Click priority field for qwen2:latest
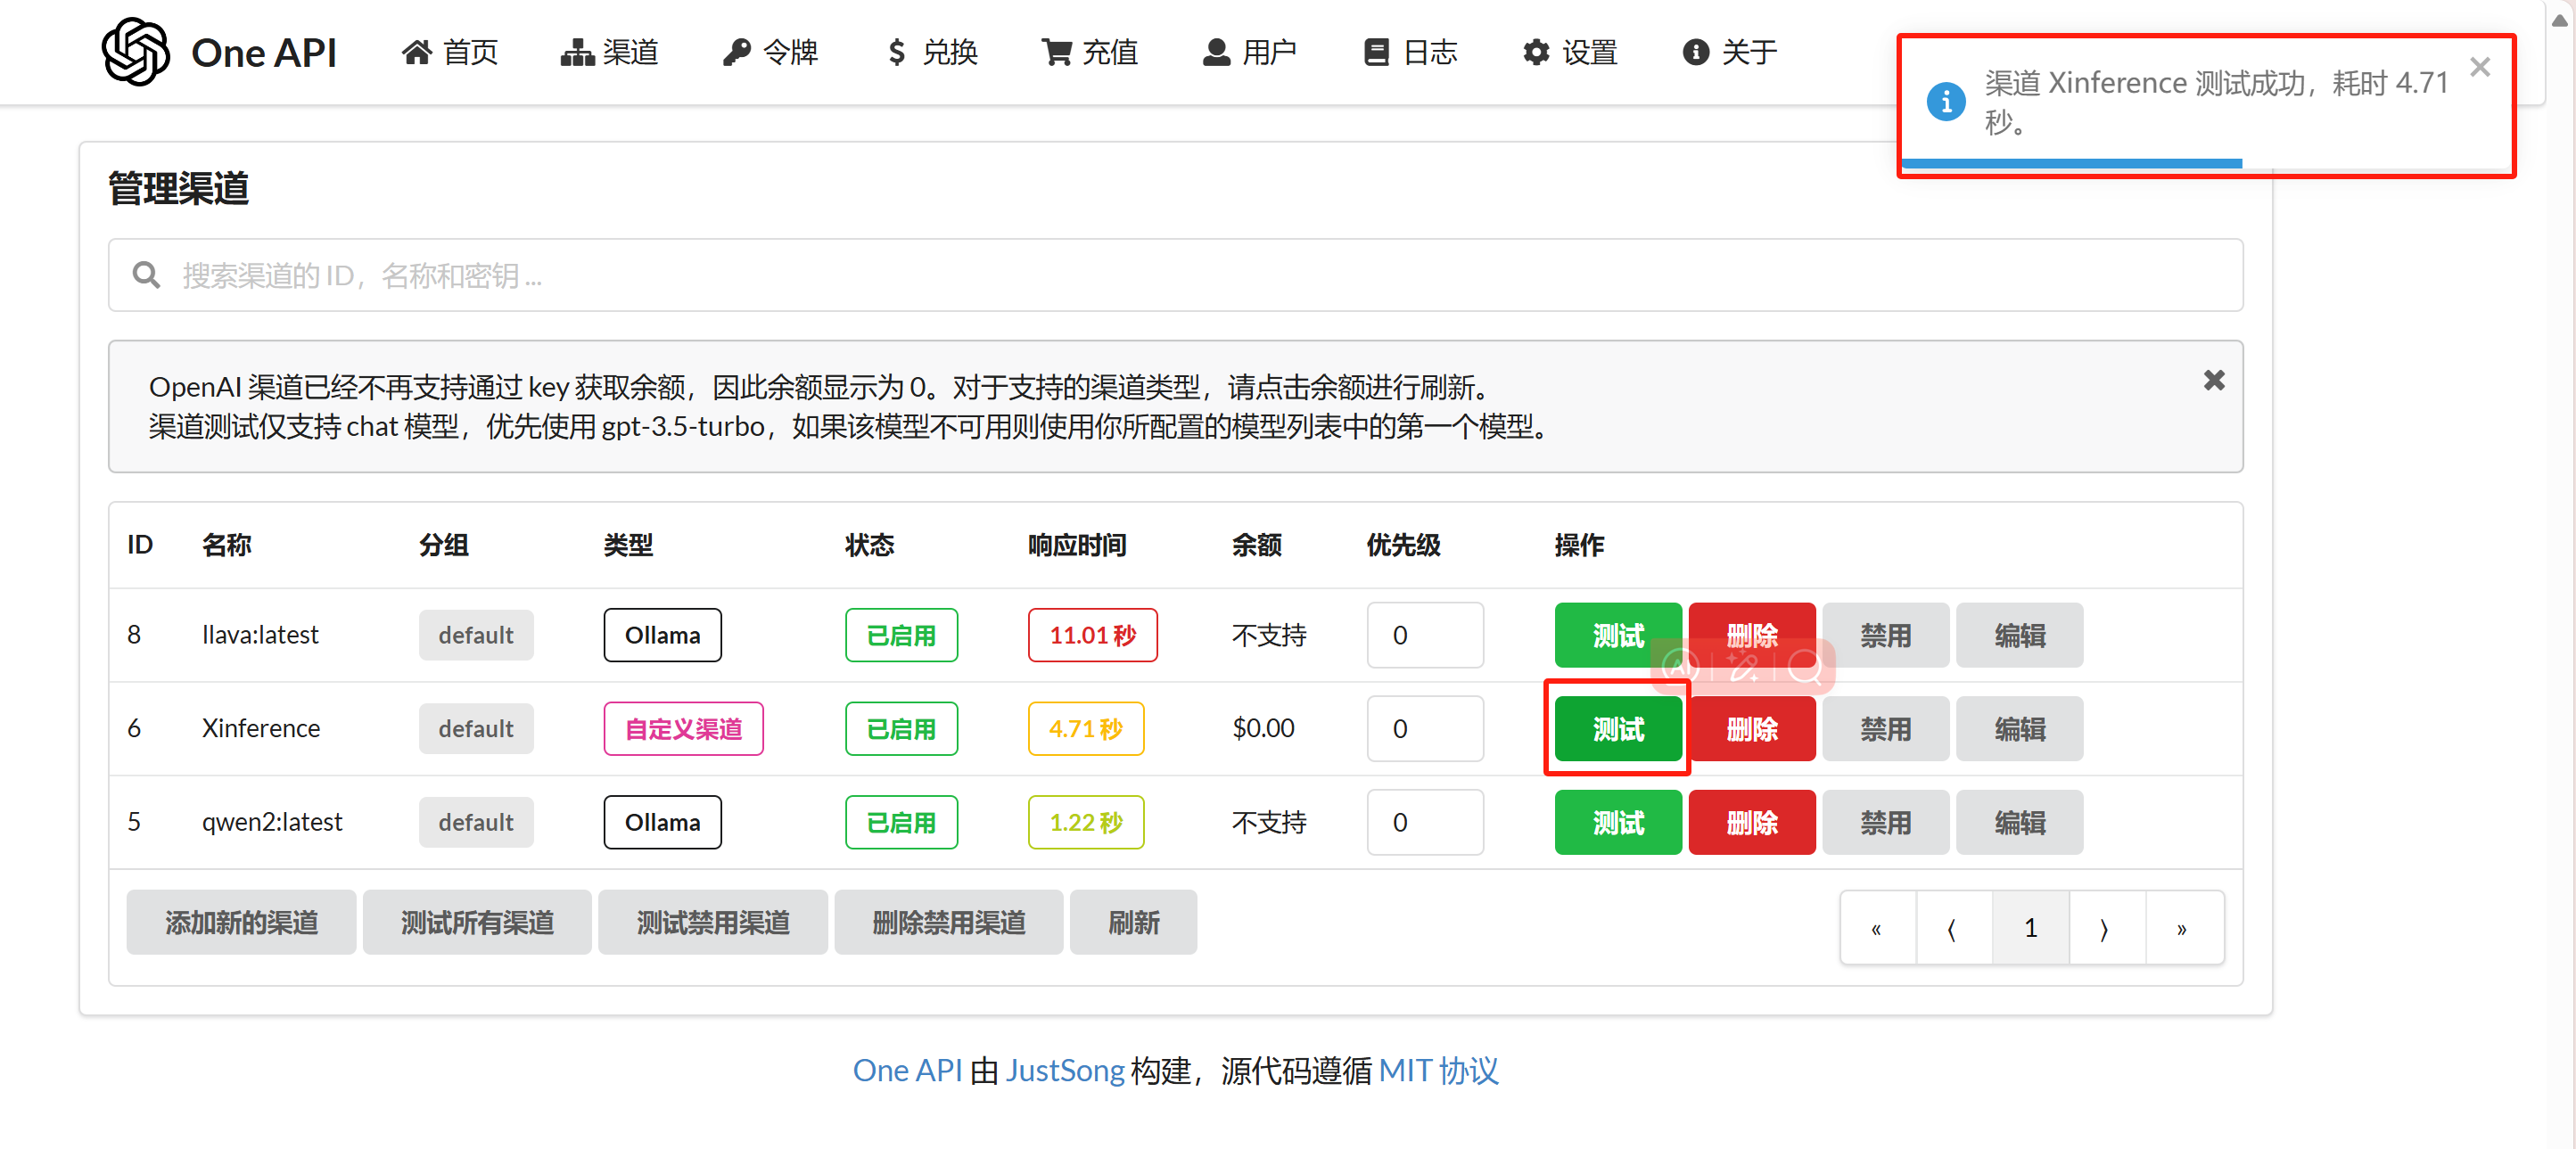Viewport: 2576px width, 1149px height. [x=1425, y=822]
